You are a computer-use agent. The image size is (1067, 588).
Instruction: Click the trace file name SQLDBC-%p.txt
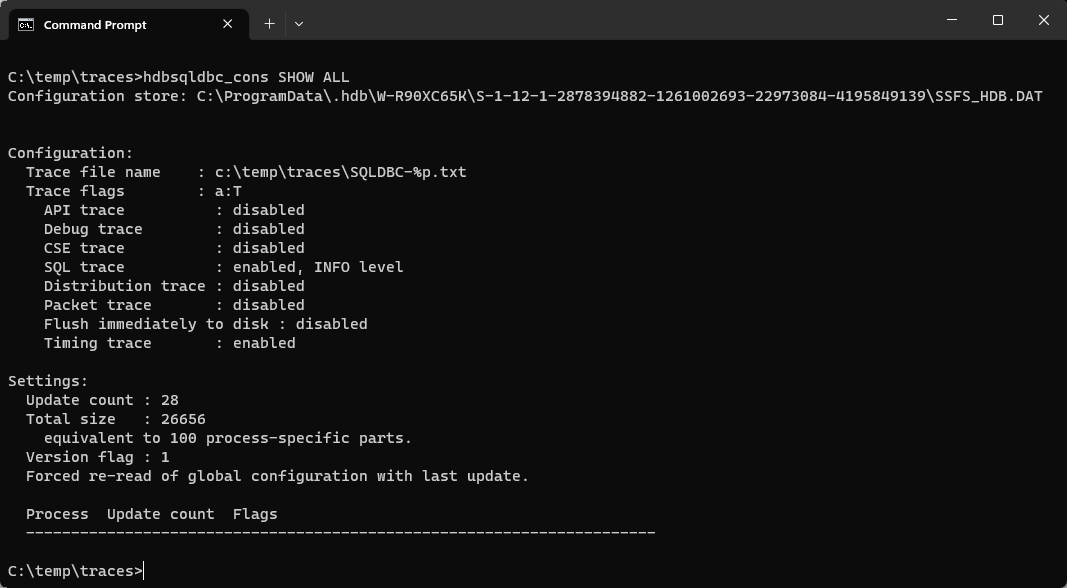coord(340,172)
